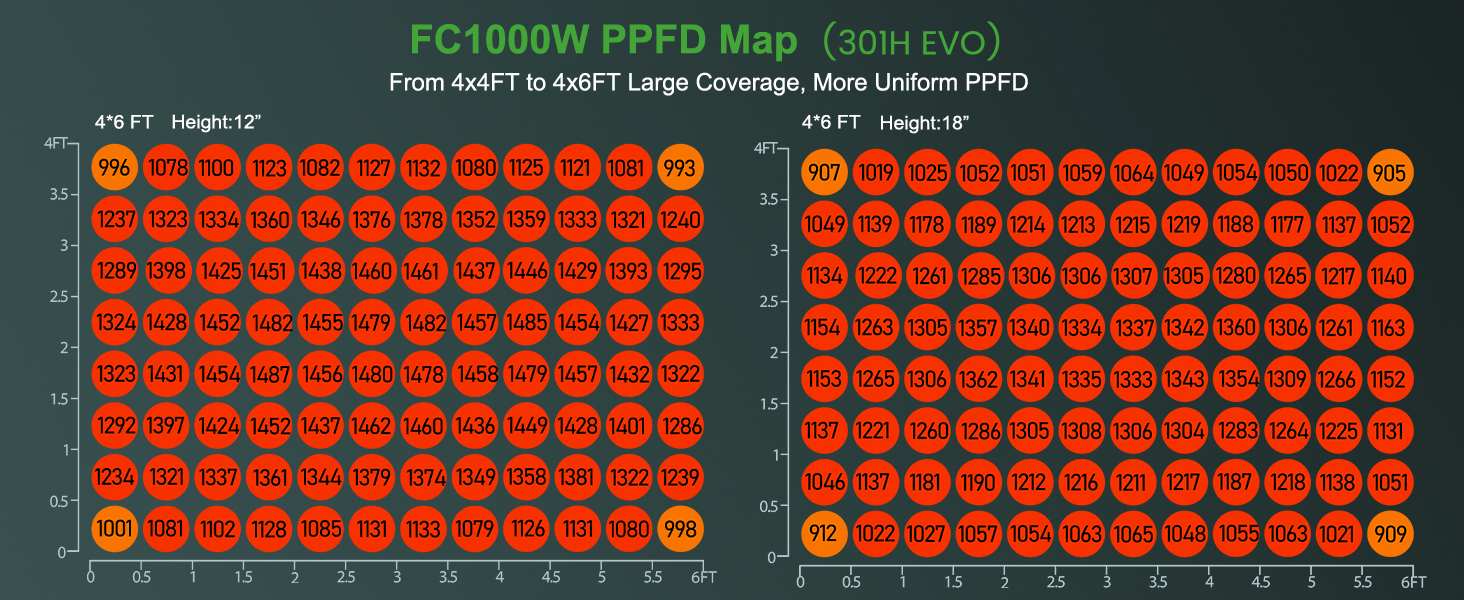Select the orange 907 corner reading
This screenshot has width=1464, height=600.
pyautogui.click(x=824, y=173)
